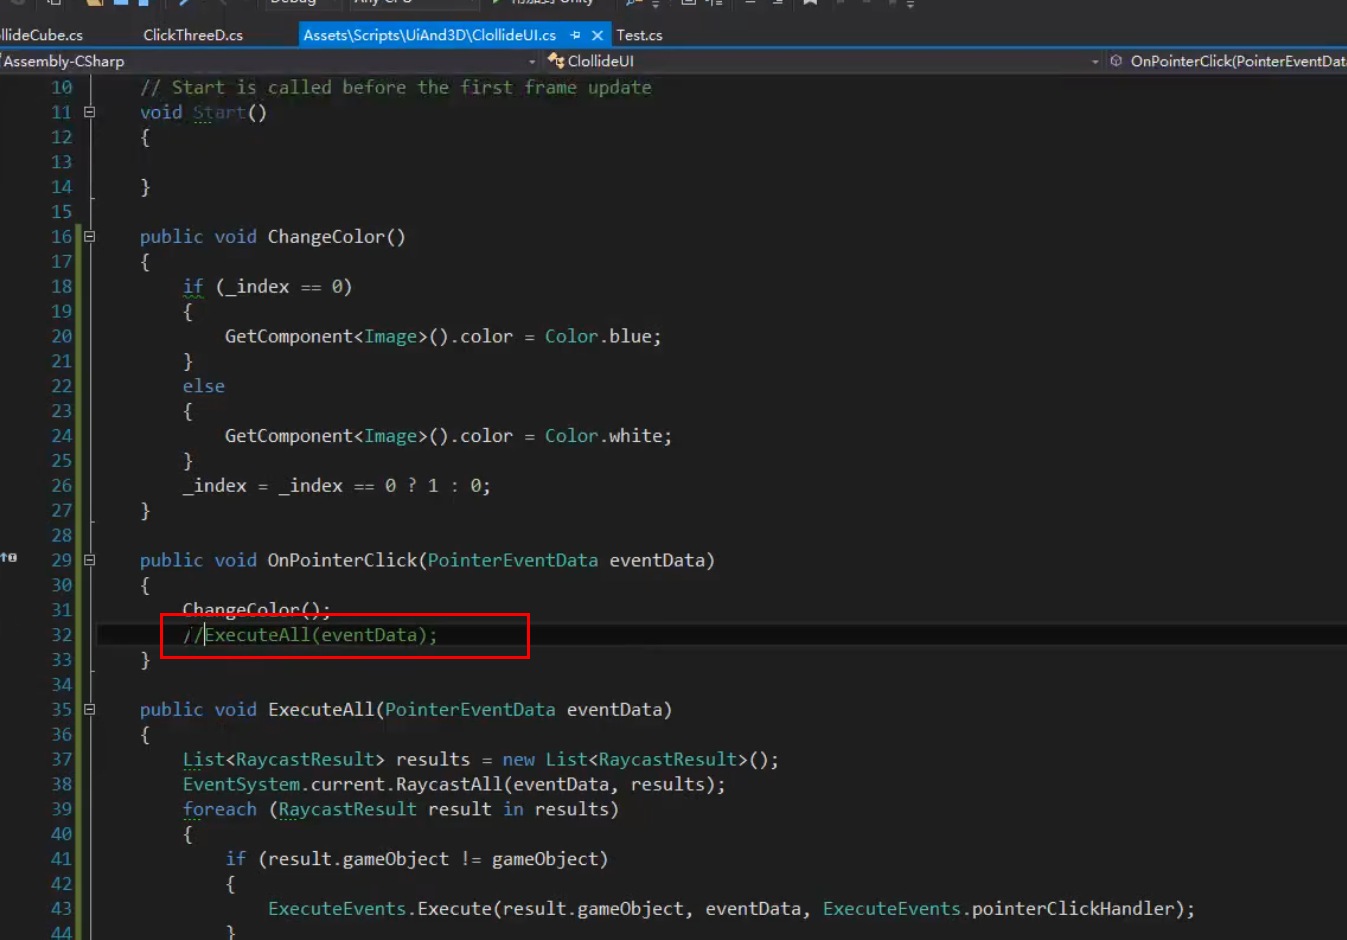This screenshot has width=1347, height=940.
Task: Close the ClollideUI.cs editor tab
Action: [597, 35]
